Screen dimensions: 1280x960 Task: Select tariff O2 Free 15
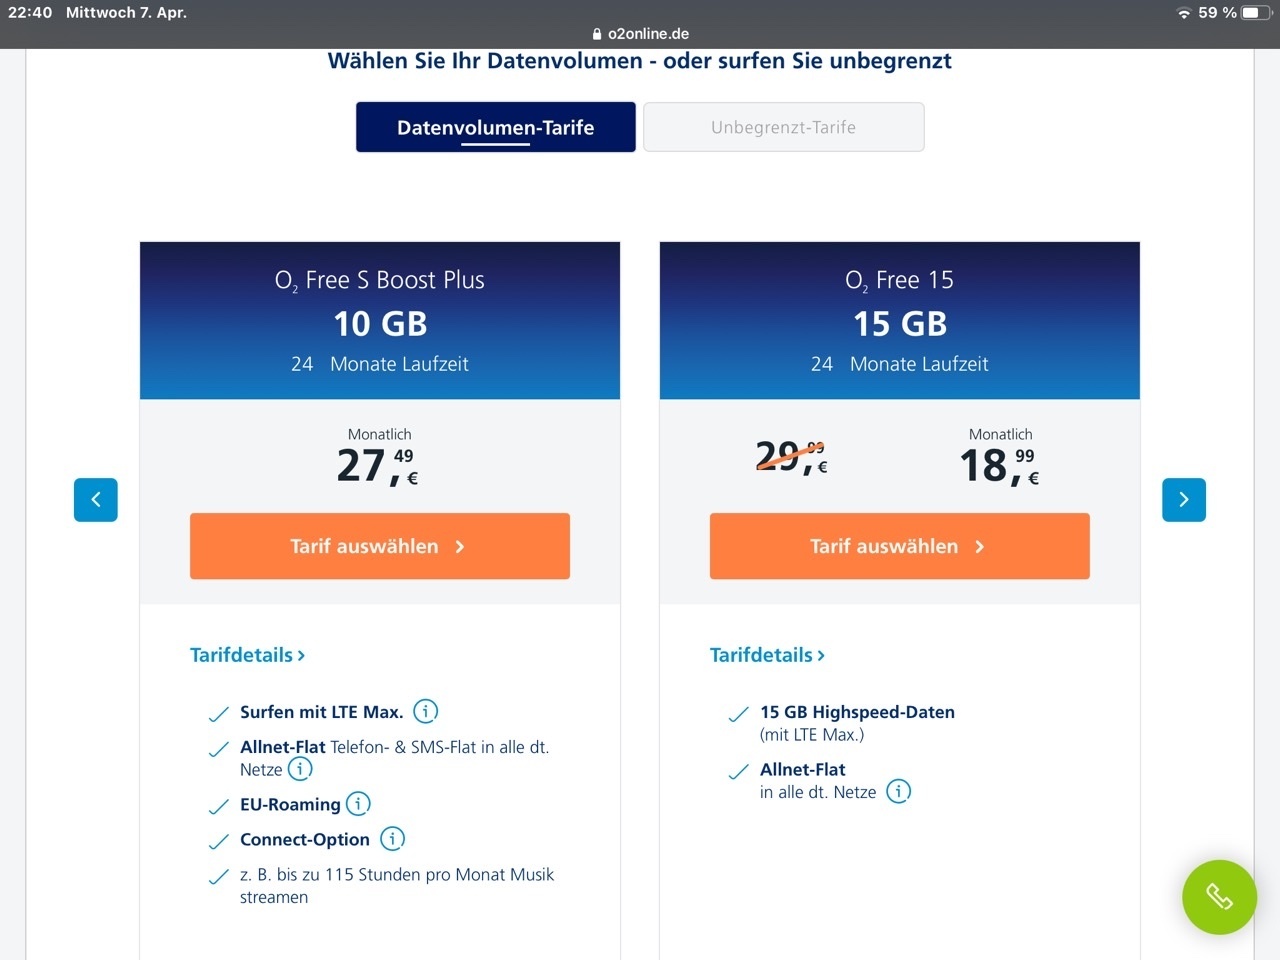point(900,546)
